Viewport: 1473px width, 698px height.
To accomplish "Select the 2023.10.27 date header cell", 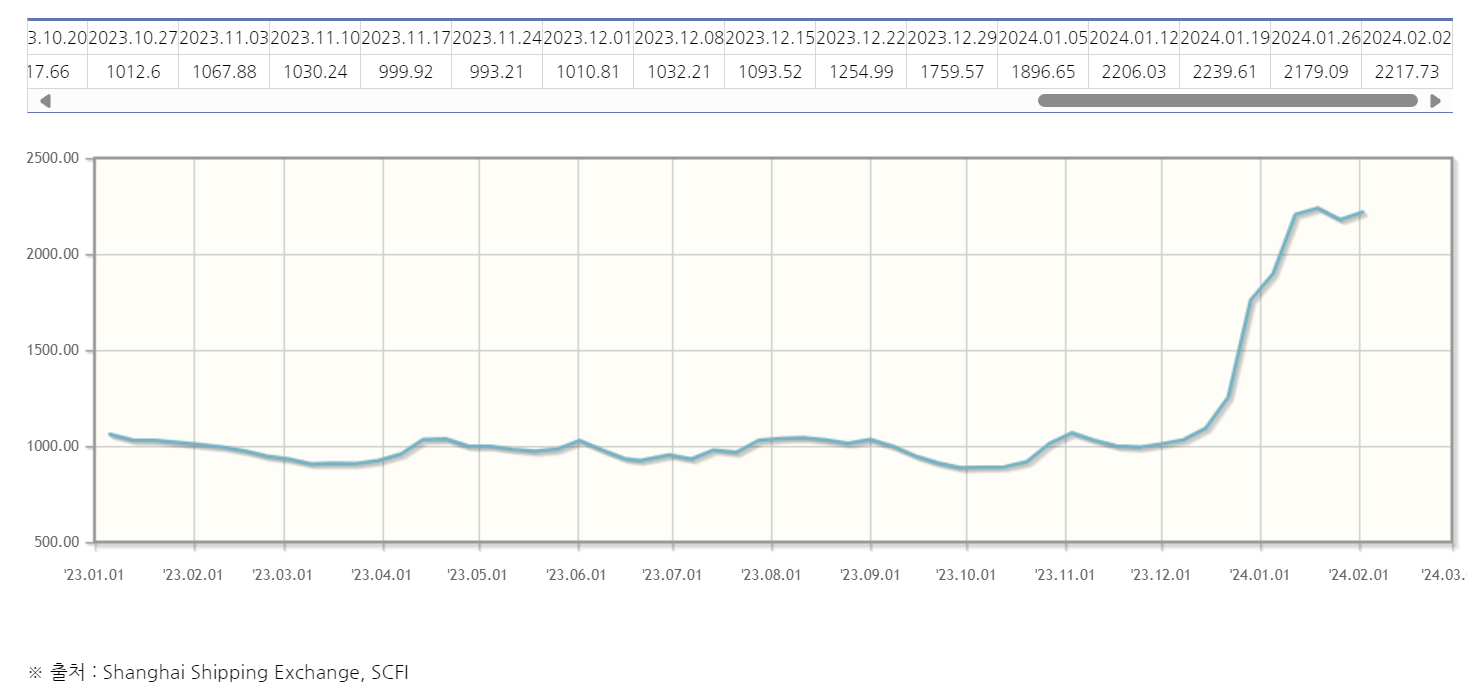I will (x=133, y=38).
